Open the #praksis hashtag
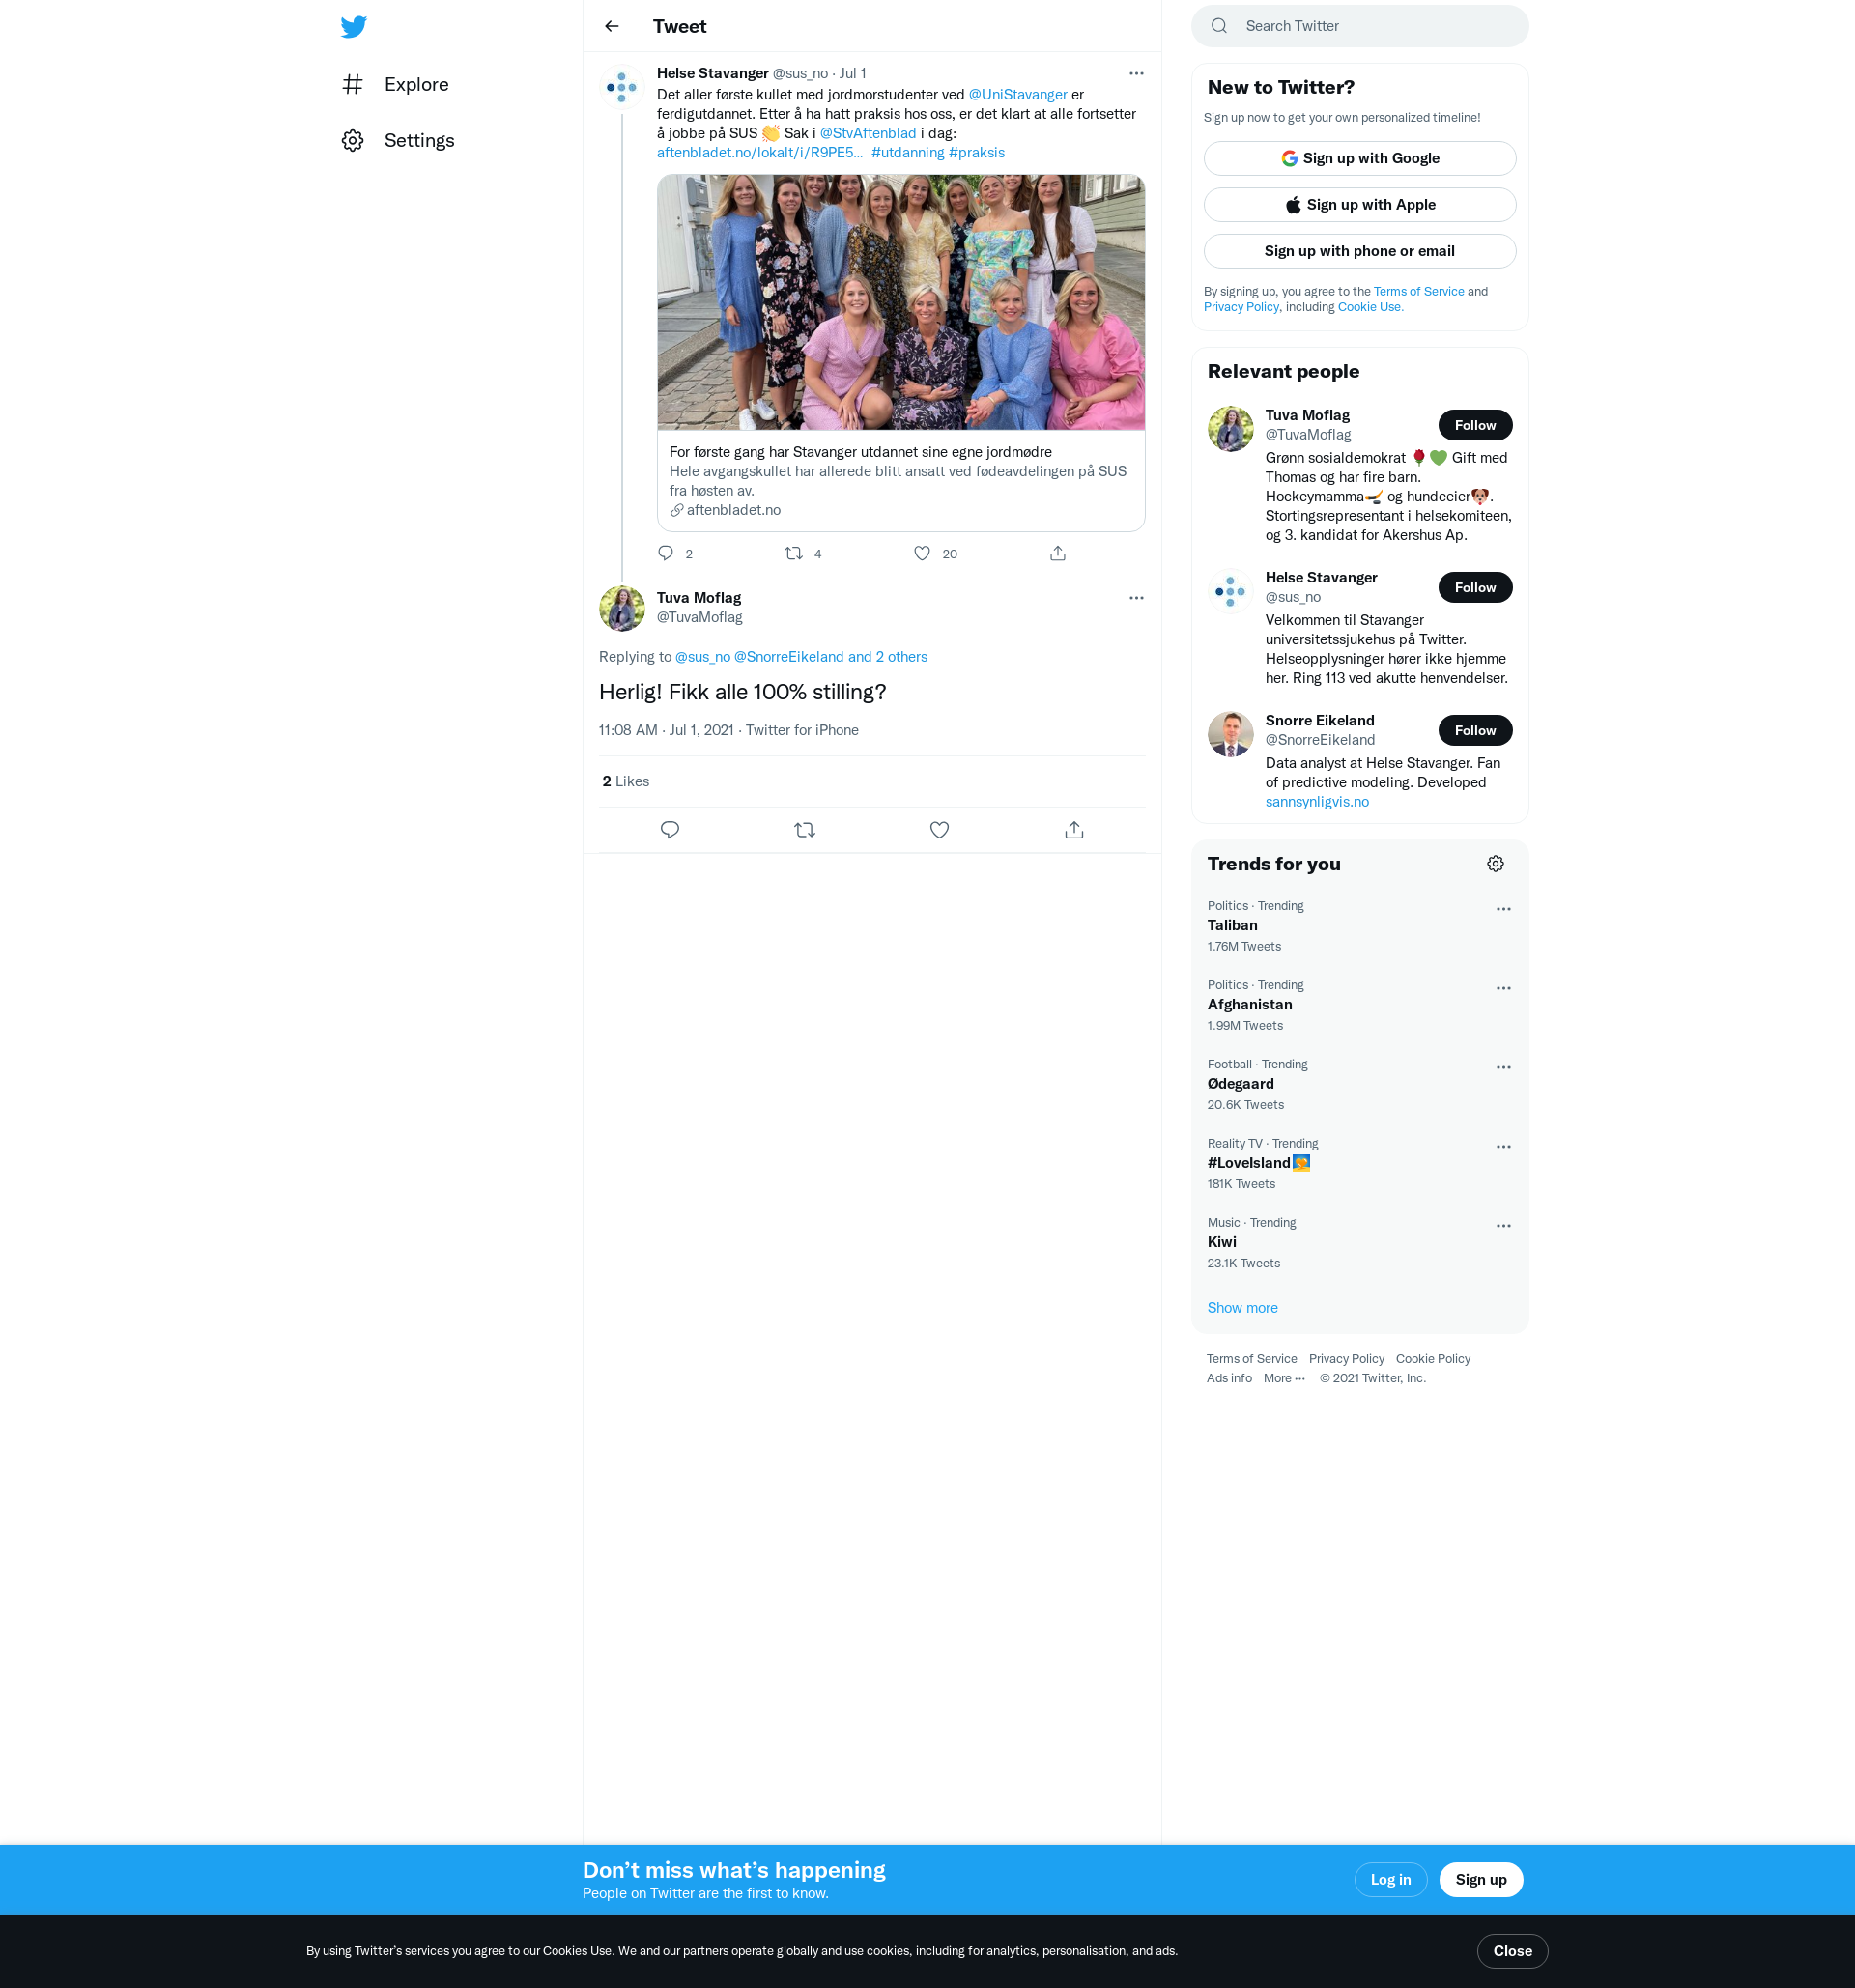The height and width of the screenshot is (1988, 1855). pos(977,152)
